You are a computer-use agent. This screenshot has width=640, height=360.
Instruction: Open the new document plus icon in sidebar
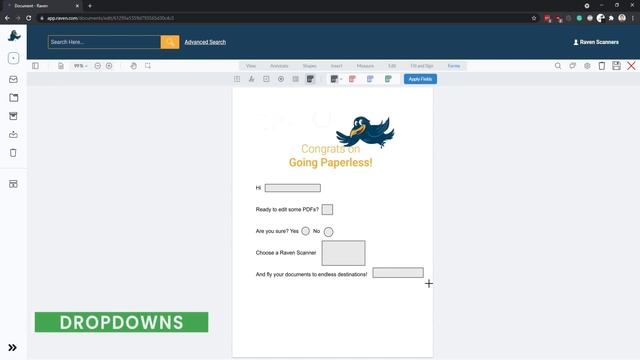tap(13, 58)
